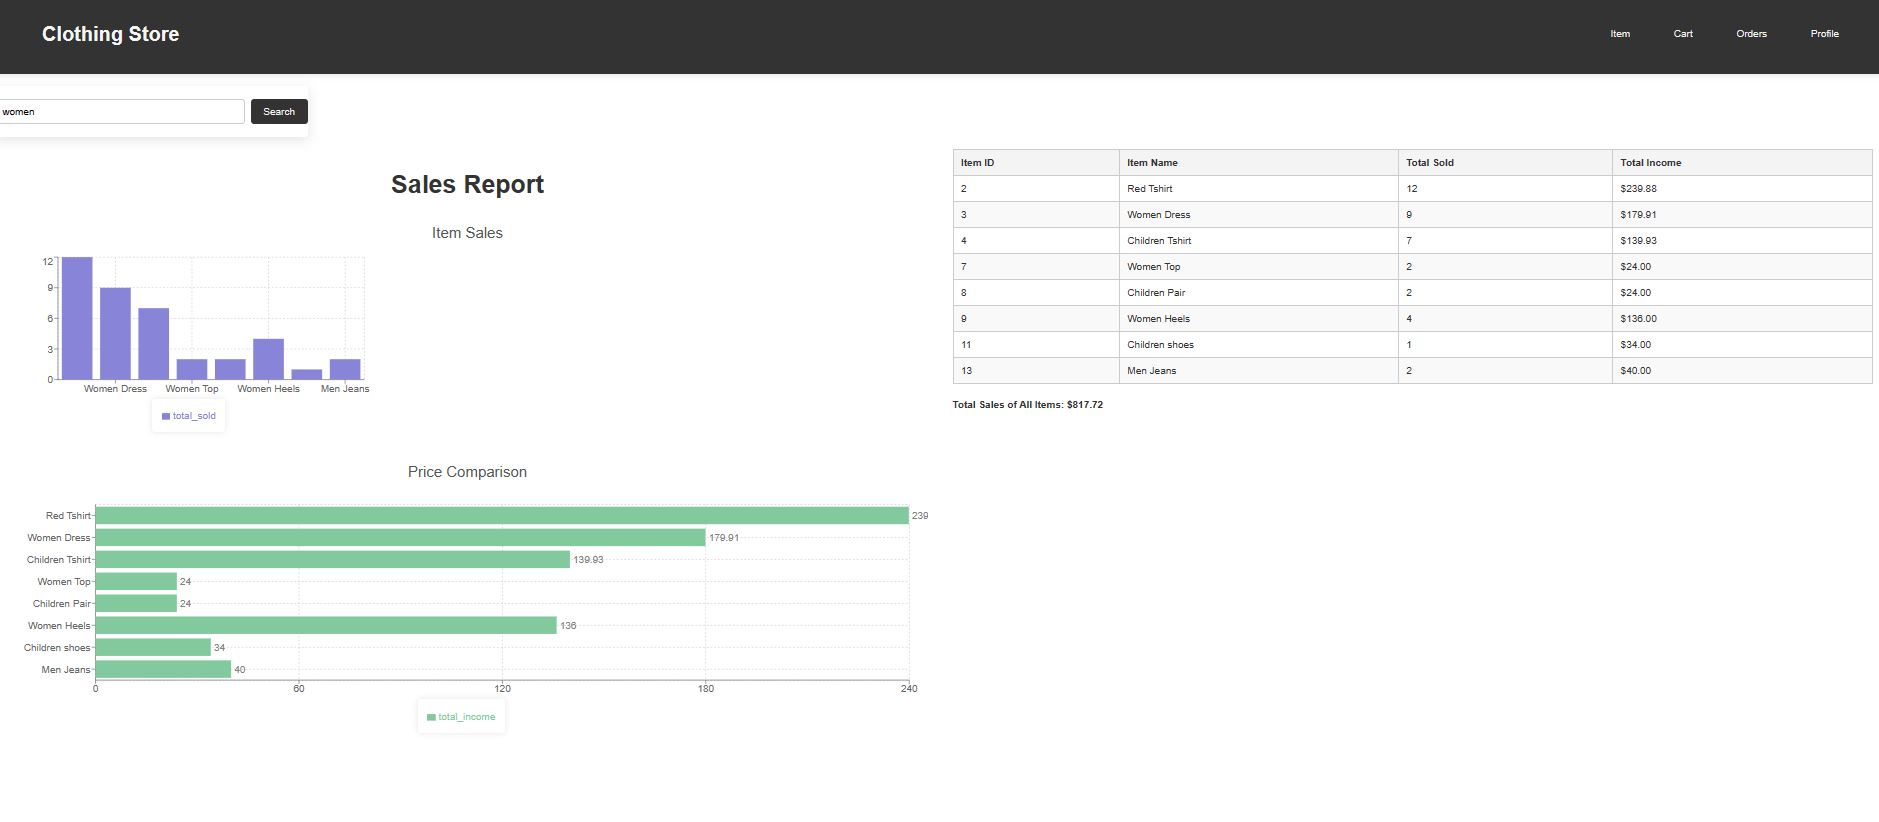The height and width of the screenshot is (822, 1879).
Task: Select the Women Heels table cell
Action: [x=1258, y=319]
